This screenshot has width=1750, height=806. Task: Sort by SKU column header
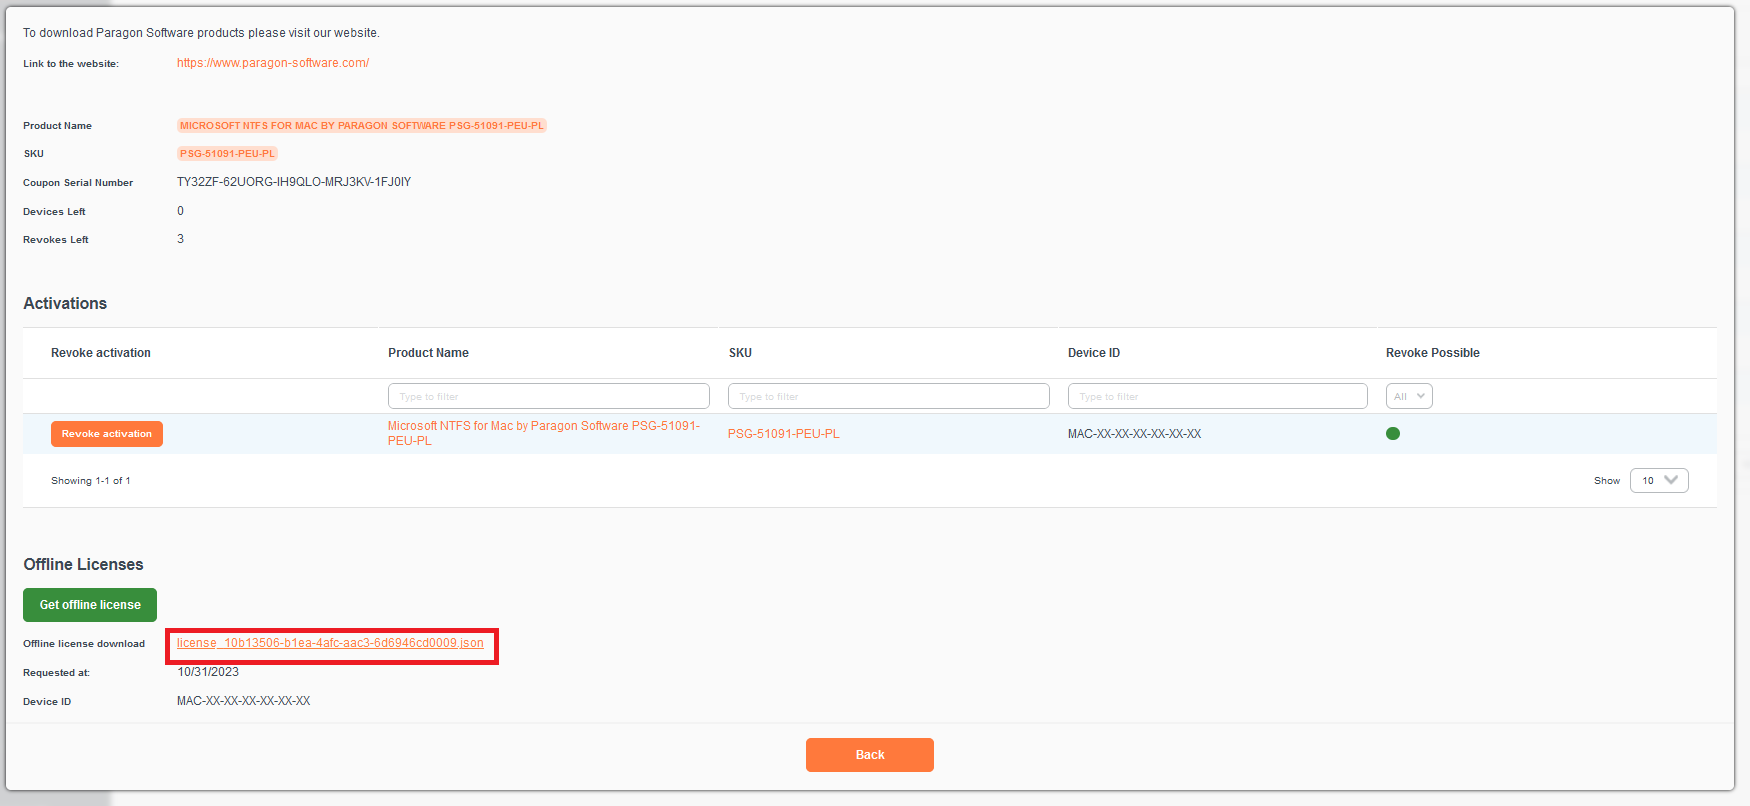pyautogui.click(x=740, y=353)
